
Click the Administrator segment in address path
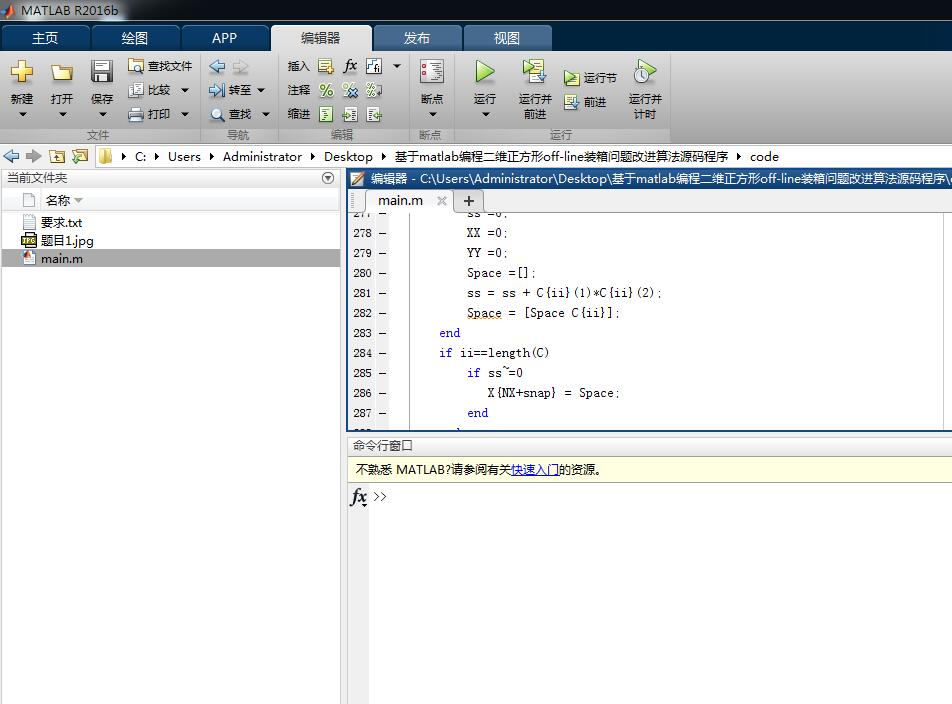(262, 157)
